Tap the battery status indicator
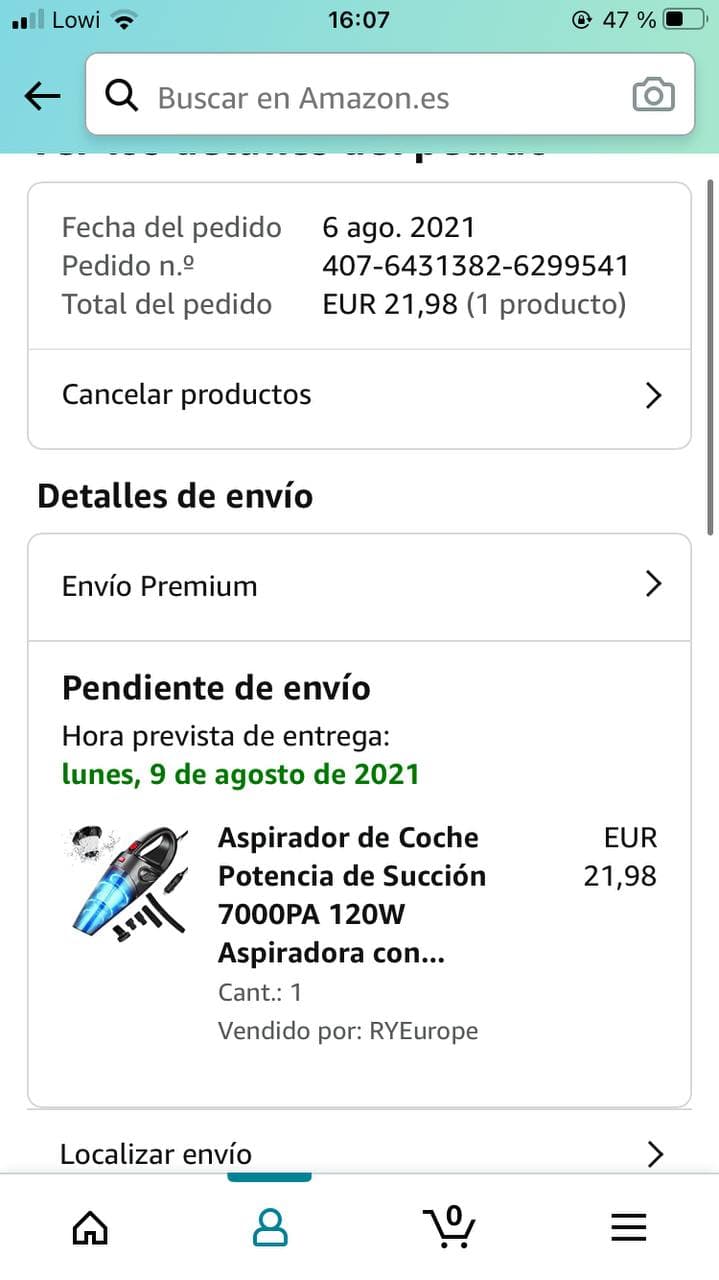 click(x=684, y=19)
